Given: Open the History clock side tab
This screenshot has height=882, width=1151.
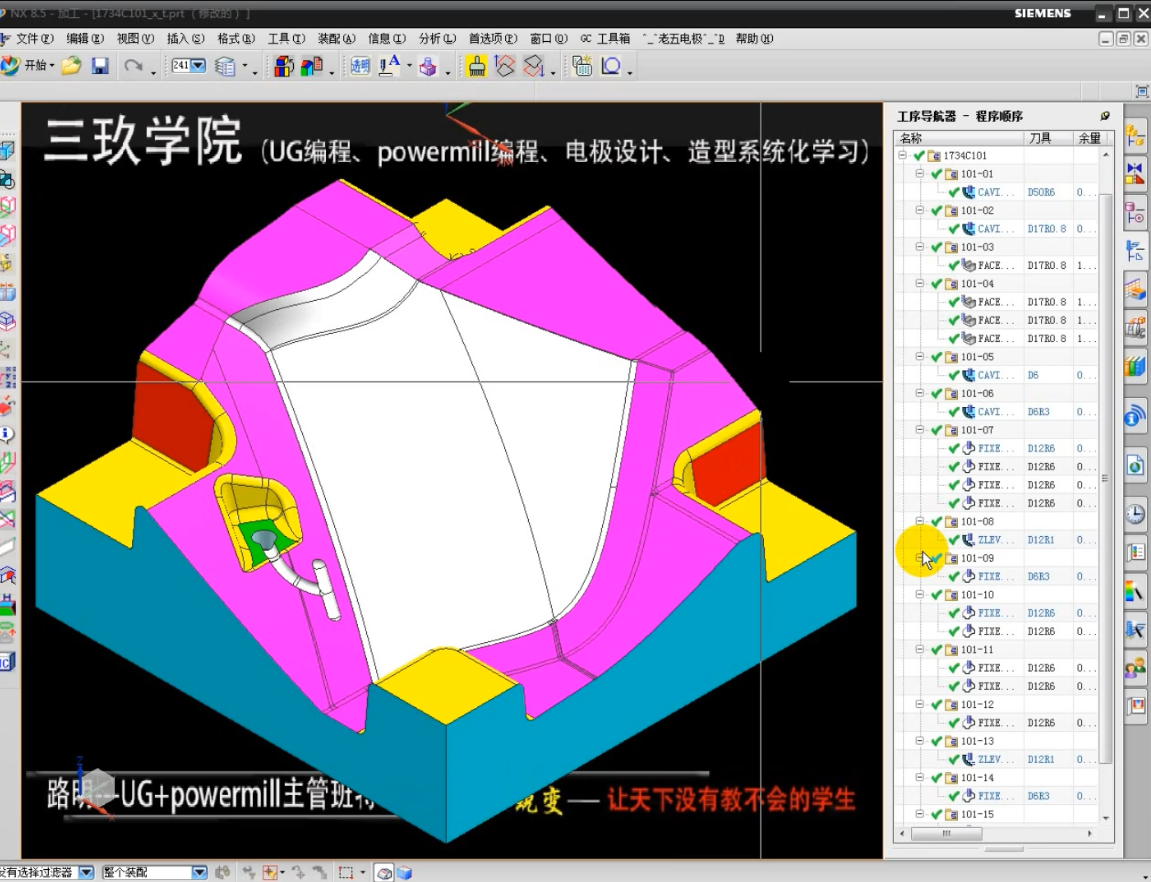Looking at the screenshot, I should click(1135, 513).
